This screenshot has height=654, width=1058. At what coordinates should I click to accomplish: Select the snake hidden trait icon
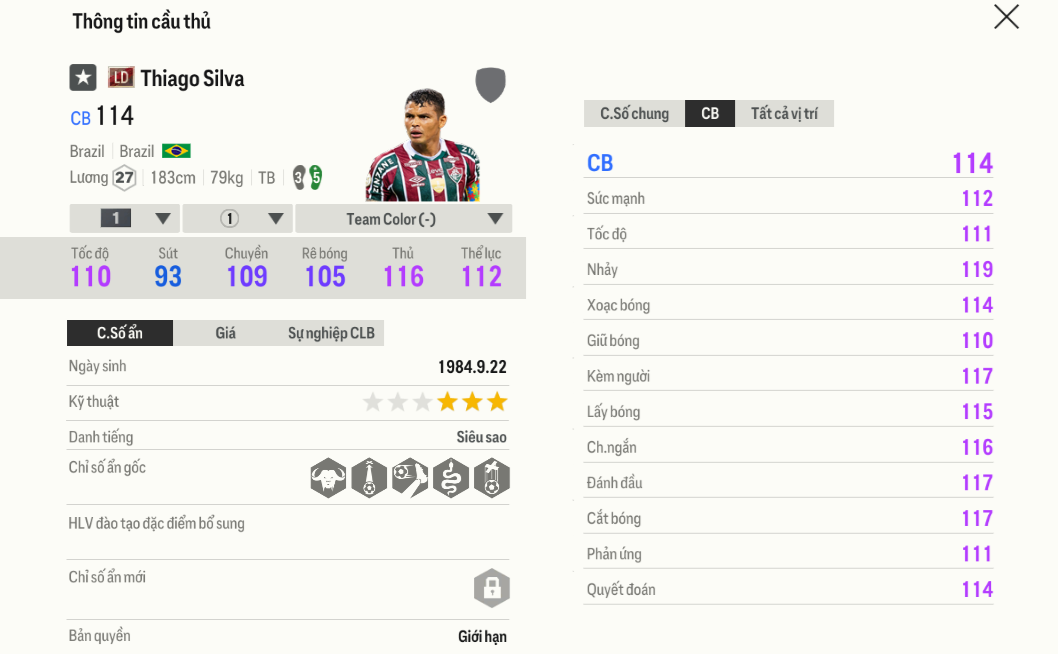pos(451,478)
